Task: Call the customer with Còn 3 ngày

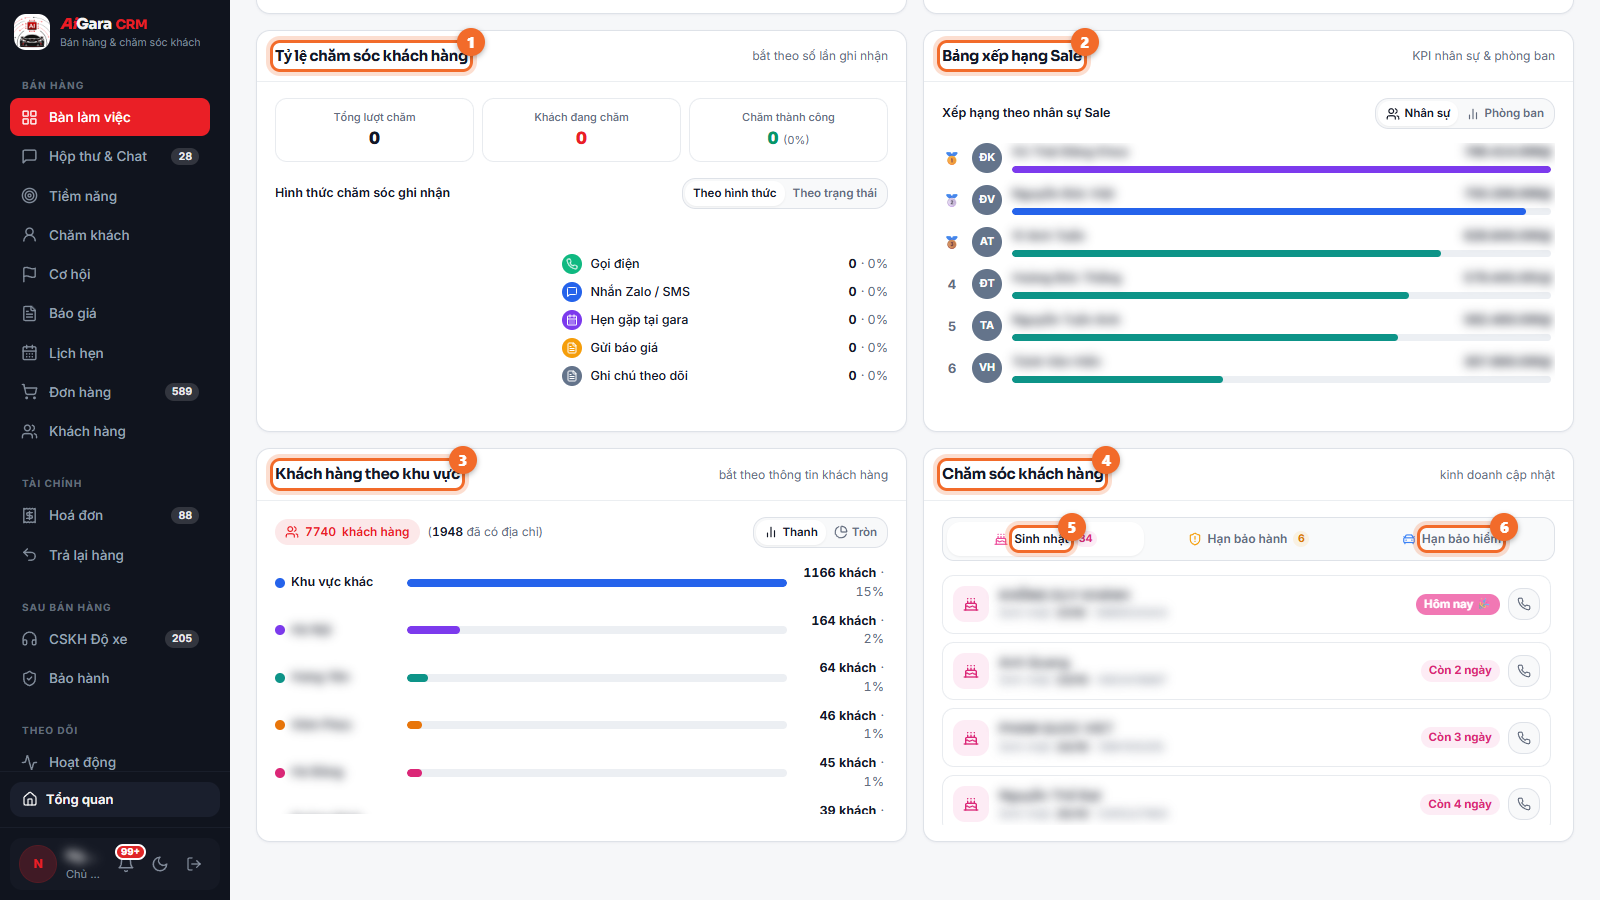Action: pyautogui.click(x=1524, y=738)
